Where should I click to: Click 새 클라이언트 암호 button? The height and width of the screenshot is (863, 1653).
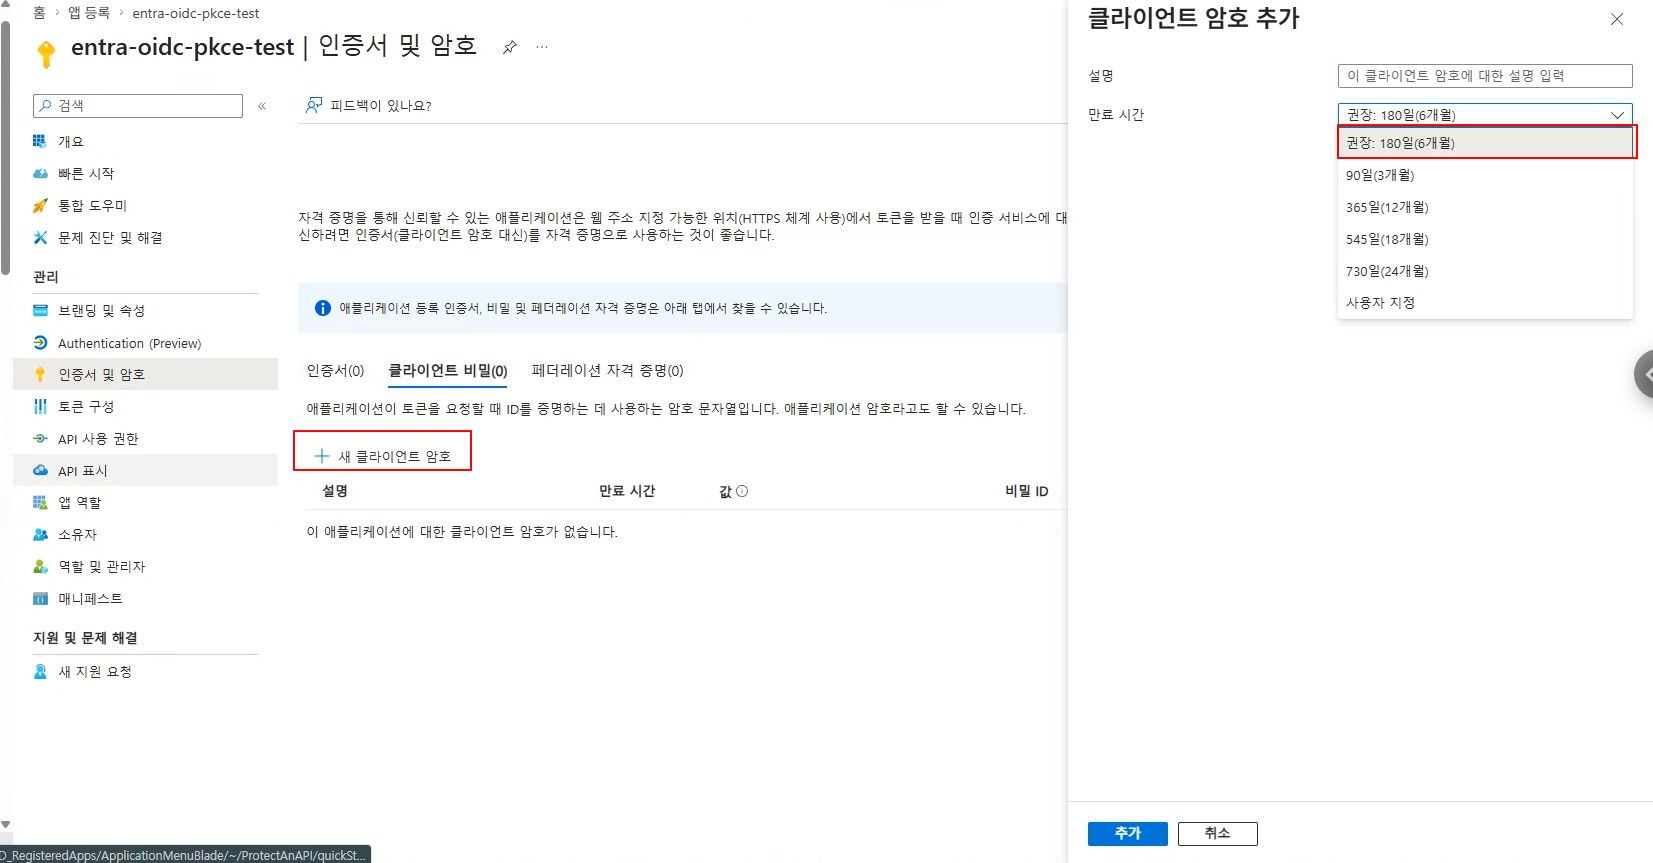[x=383, y=456]
